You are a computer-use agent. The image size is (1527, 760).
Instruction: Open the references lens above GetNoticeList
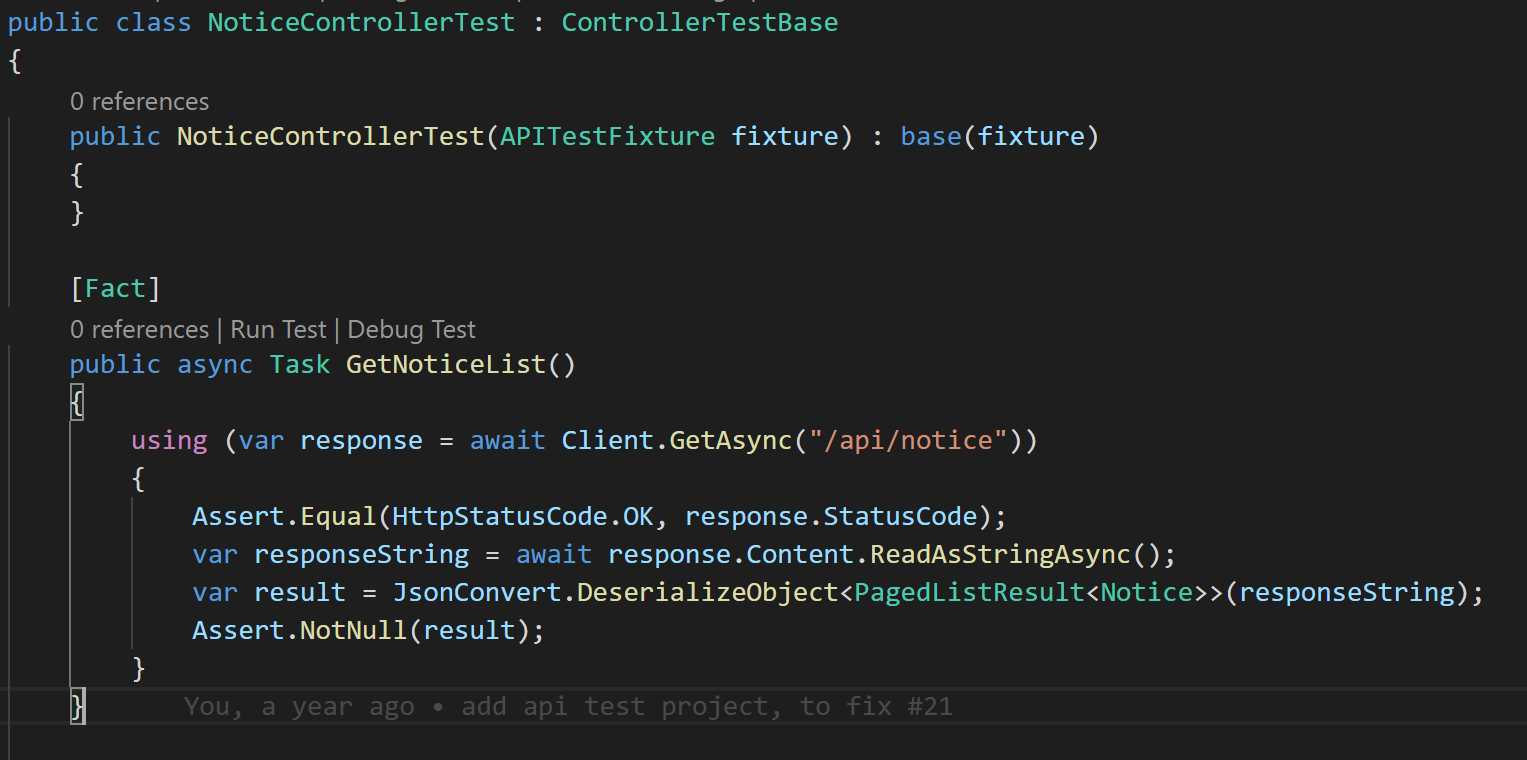tap(139, 330)
